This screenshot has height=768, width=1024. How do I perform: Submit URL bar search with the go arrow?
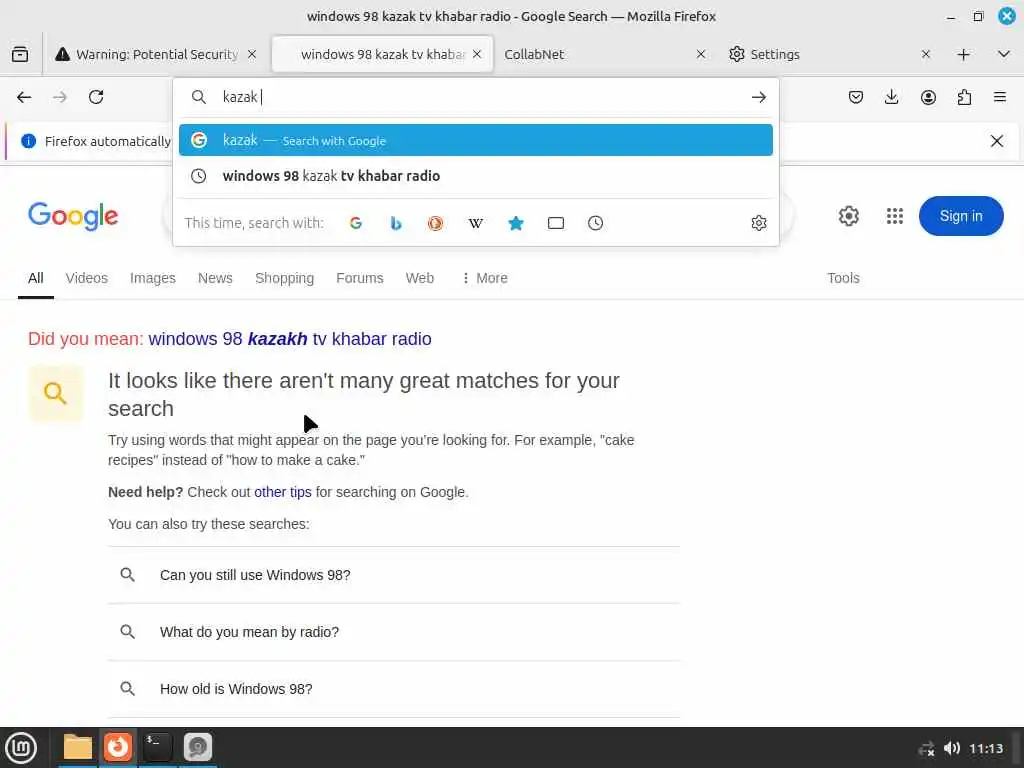(x=758, y=97)
